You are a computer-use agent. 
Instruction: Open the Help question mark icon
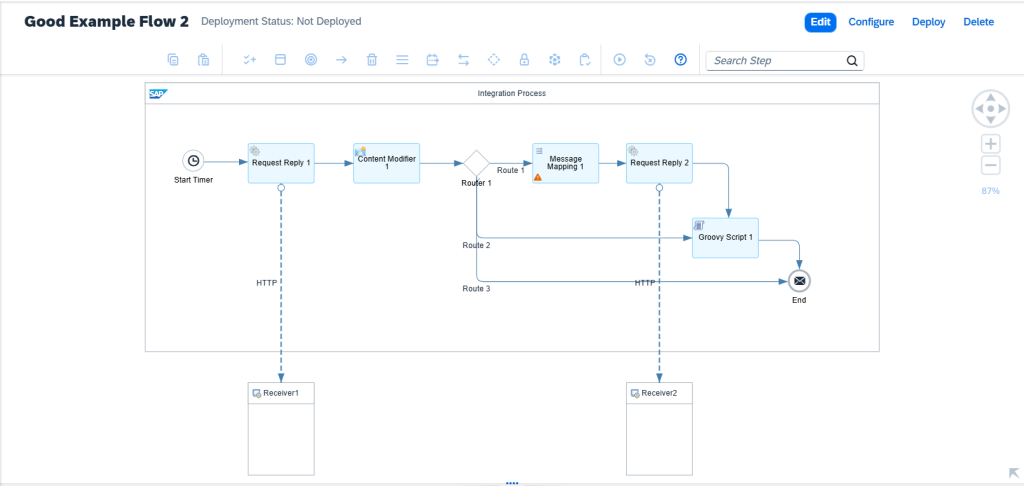[680, 60]
